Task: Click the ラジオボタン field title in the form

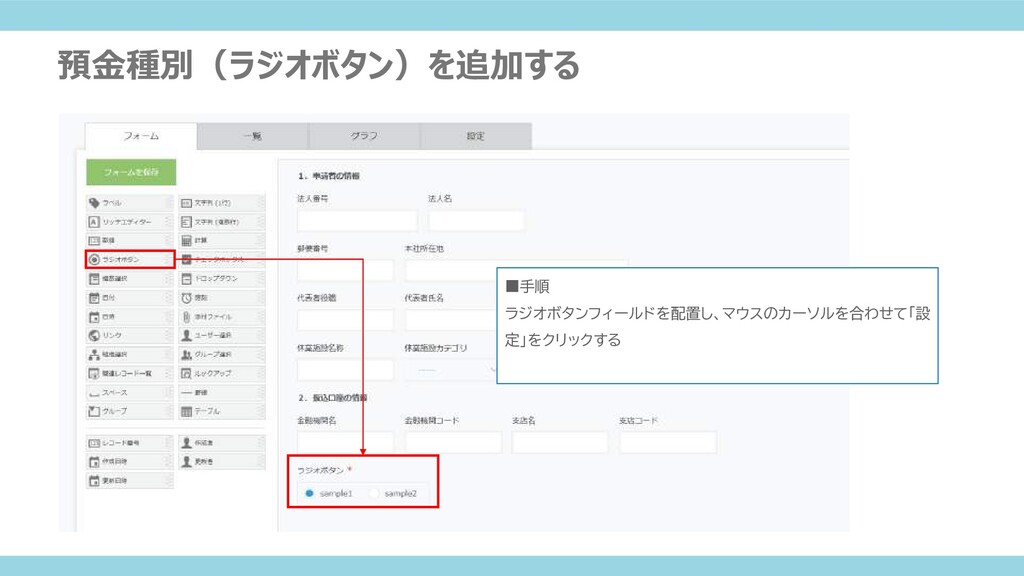Action: point(321,470)
